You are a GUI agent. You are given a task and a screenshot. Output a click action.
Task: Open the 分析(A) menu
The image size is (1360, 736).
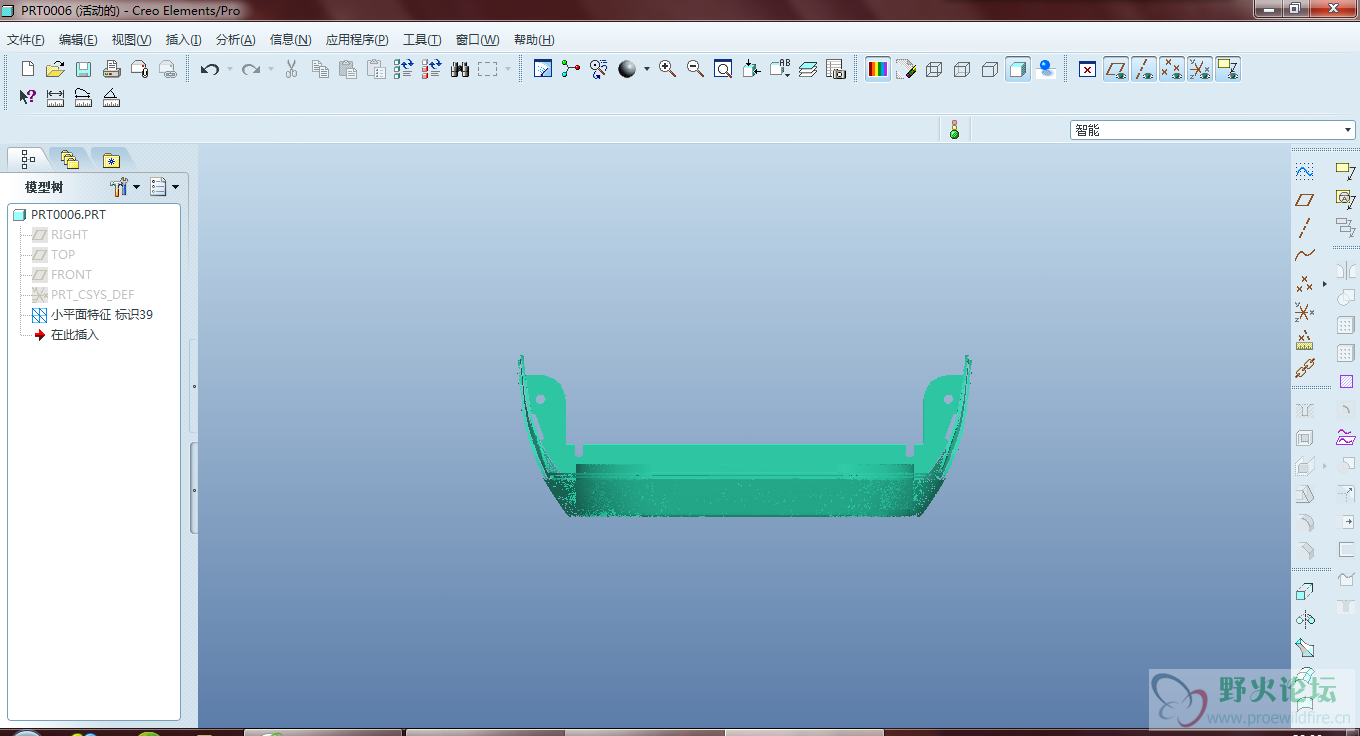235,40
